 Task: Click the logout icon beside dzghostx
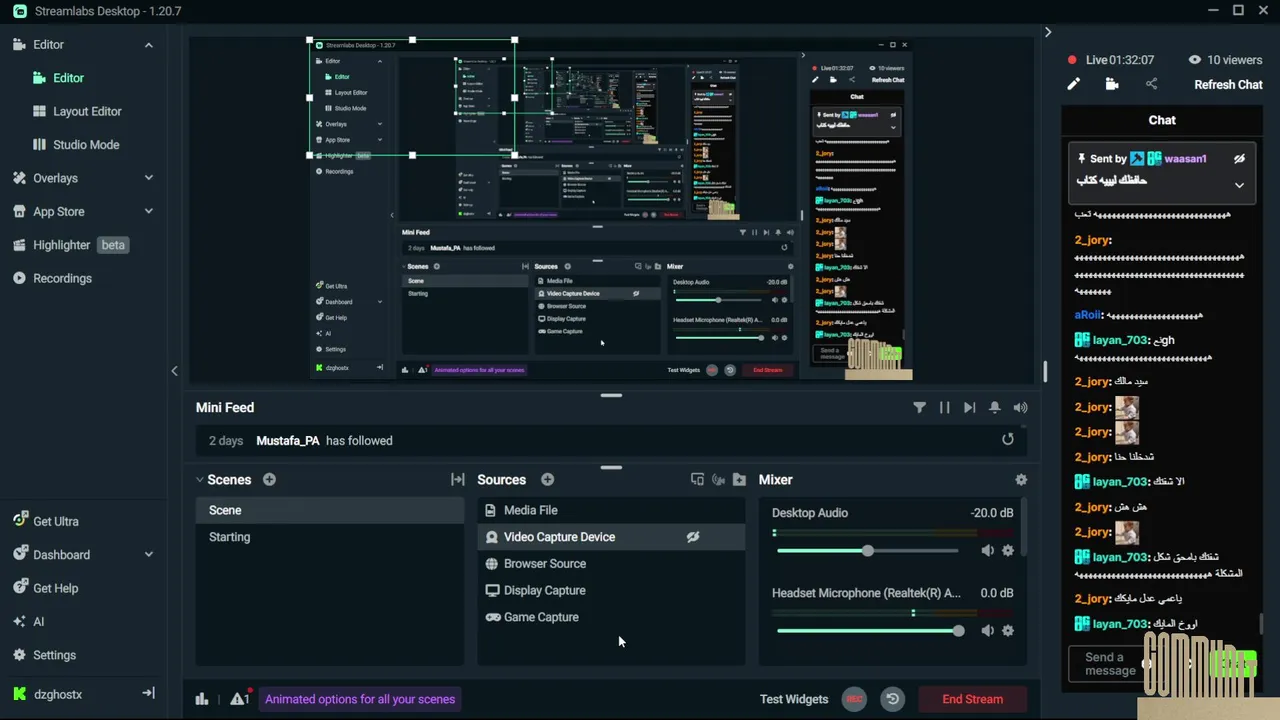tap(148, 693)
